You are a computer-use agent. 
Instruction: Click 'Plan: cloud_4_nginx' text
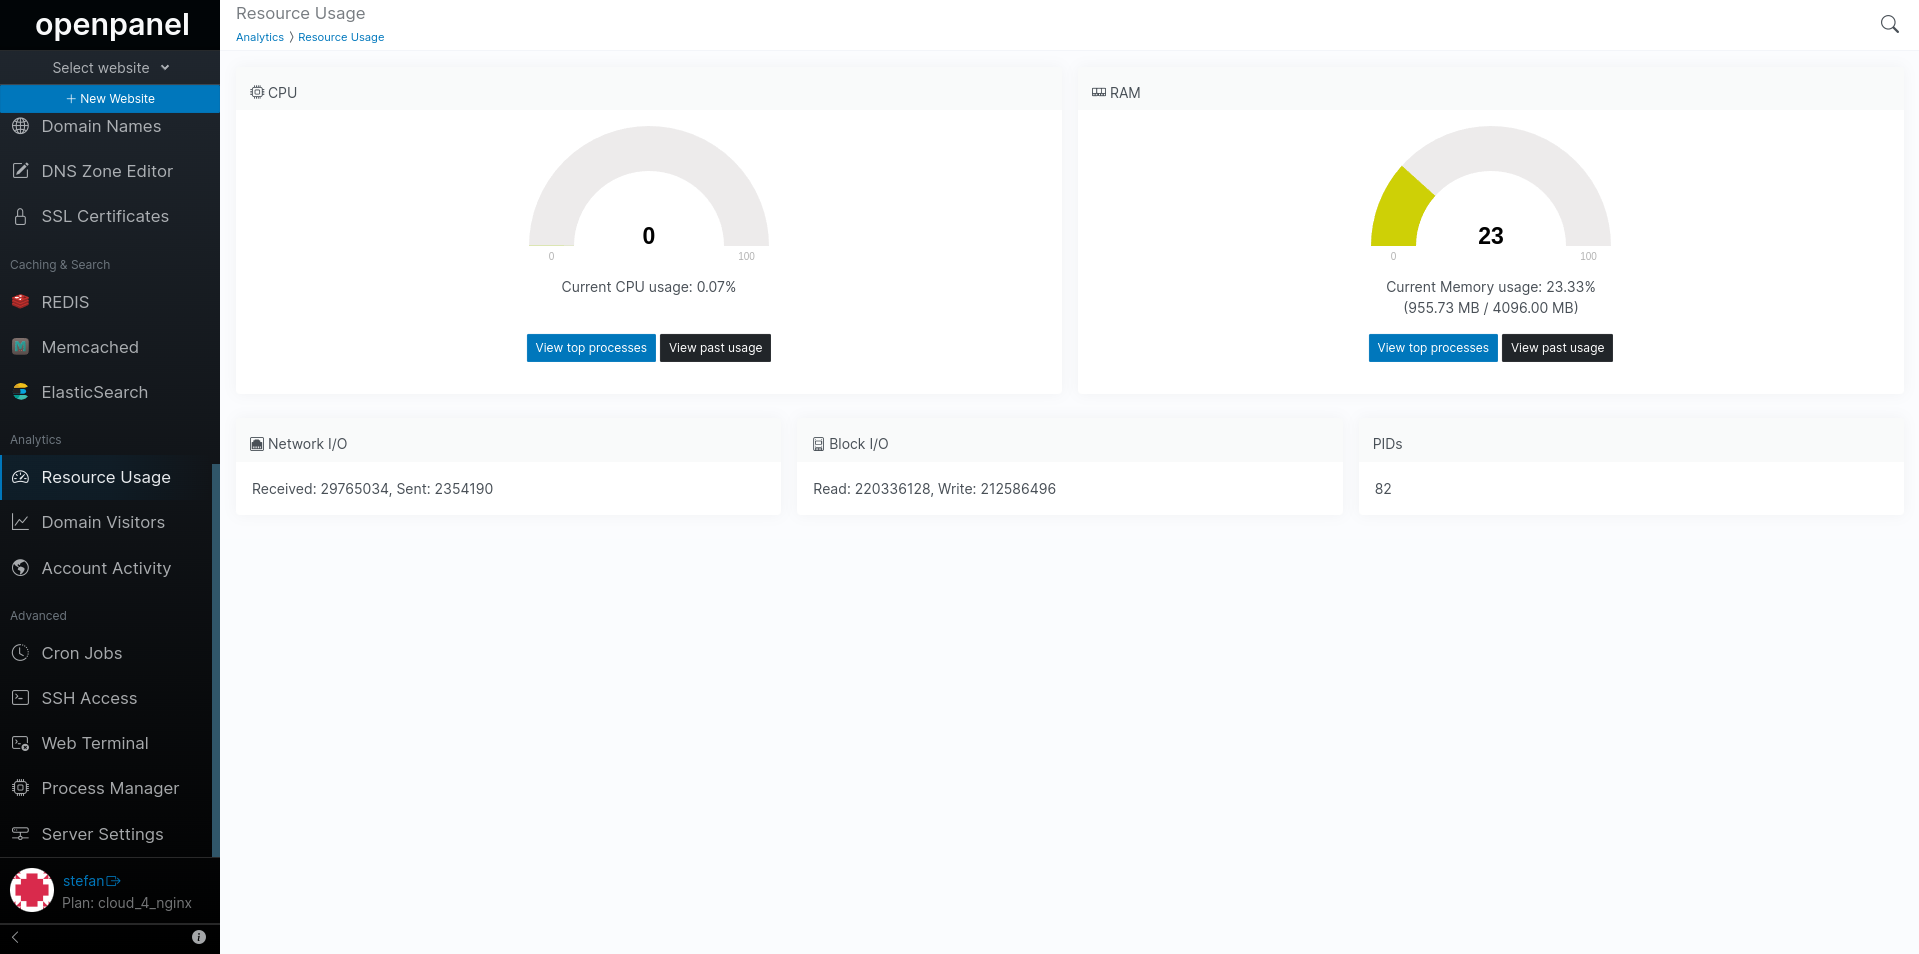click(127, 903)
